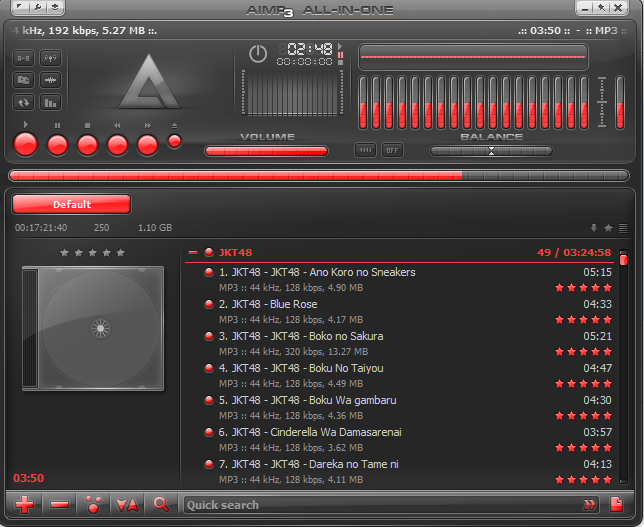Screen dimensions: 644x527
Task: Click the 05:15 duration of track 1
Action: [x=598, y=272]
